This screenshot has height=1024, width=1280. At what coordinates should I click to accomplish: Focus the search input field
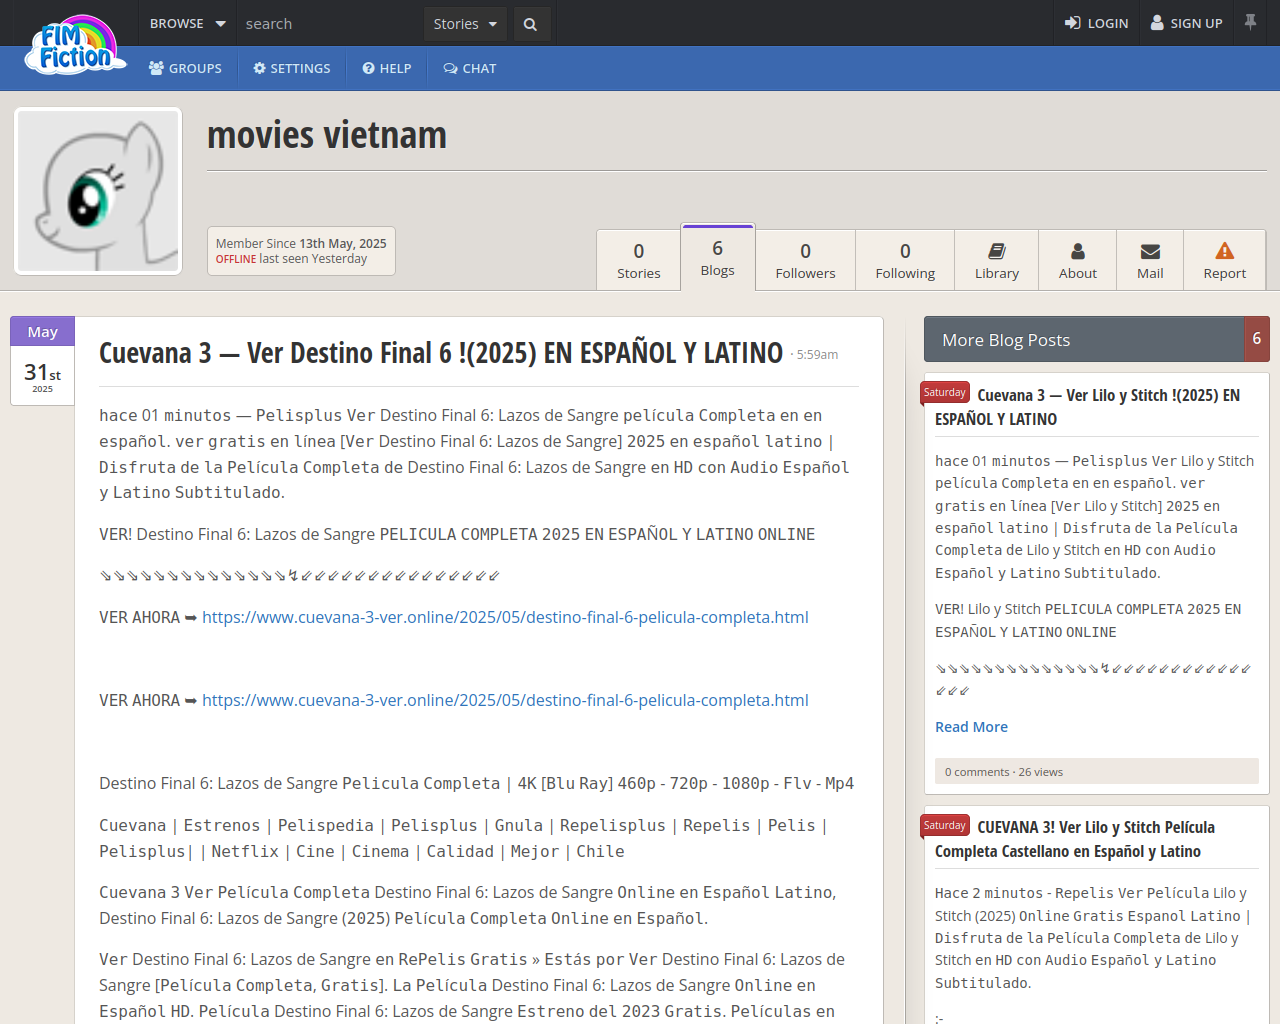click(330, 23)
